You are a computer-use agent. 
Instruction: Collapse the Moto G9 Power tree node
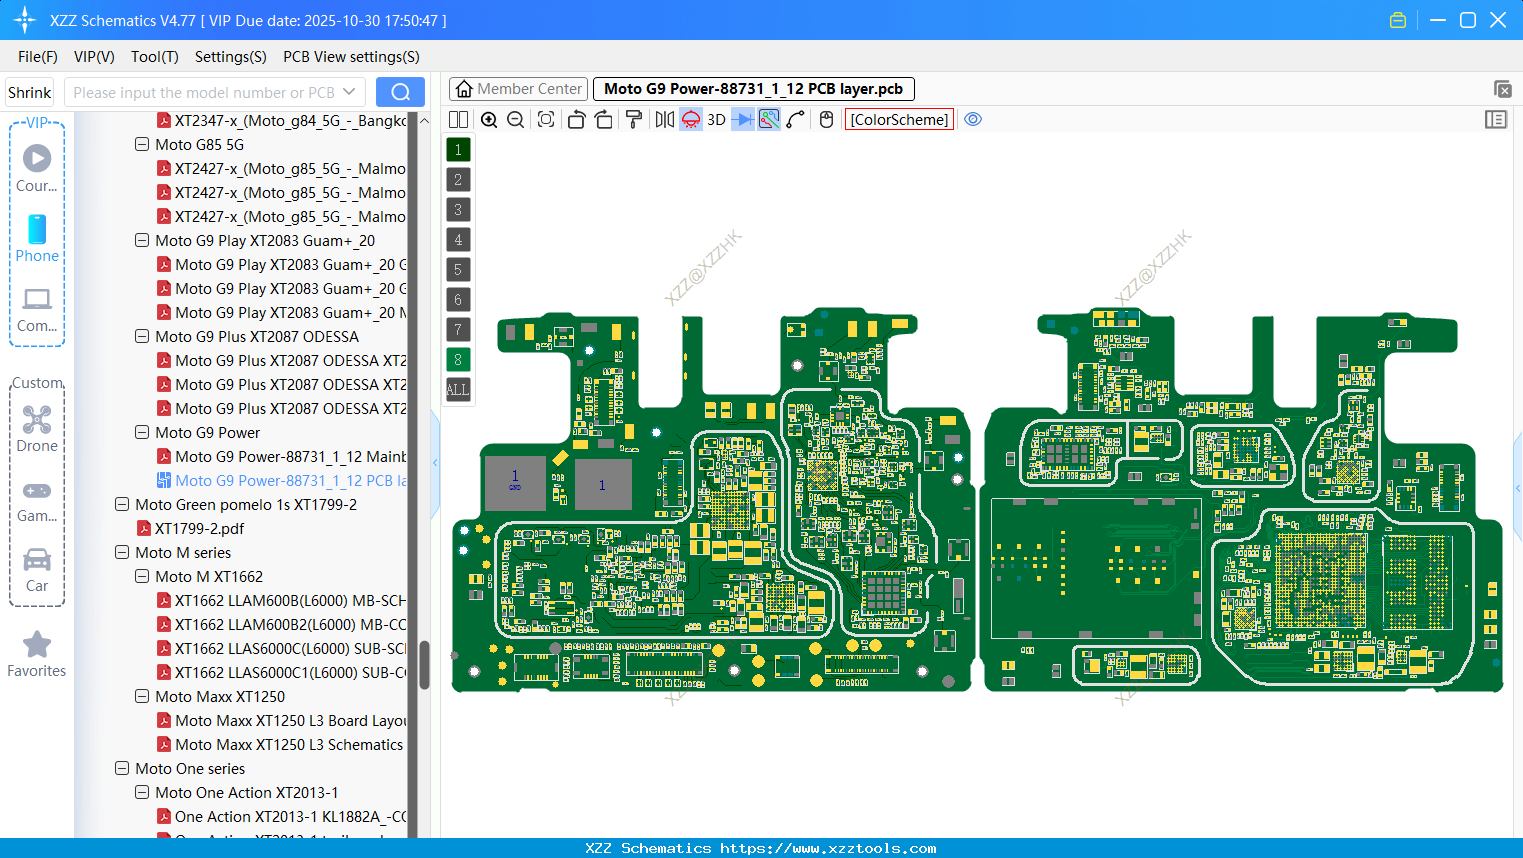(x=141, y=432)
